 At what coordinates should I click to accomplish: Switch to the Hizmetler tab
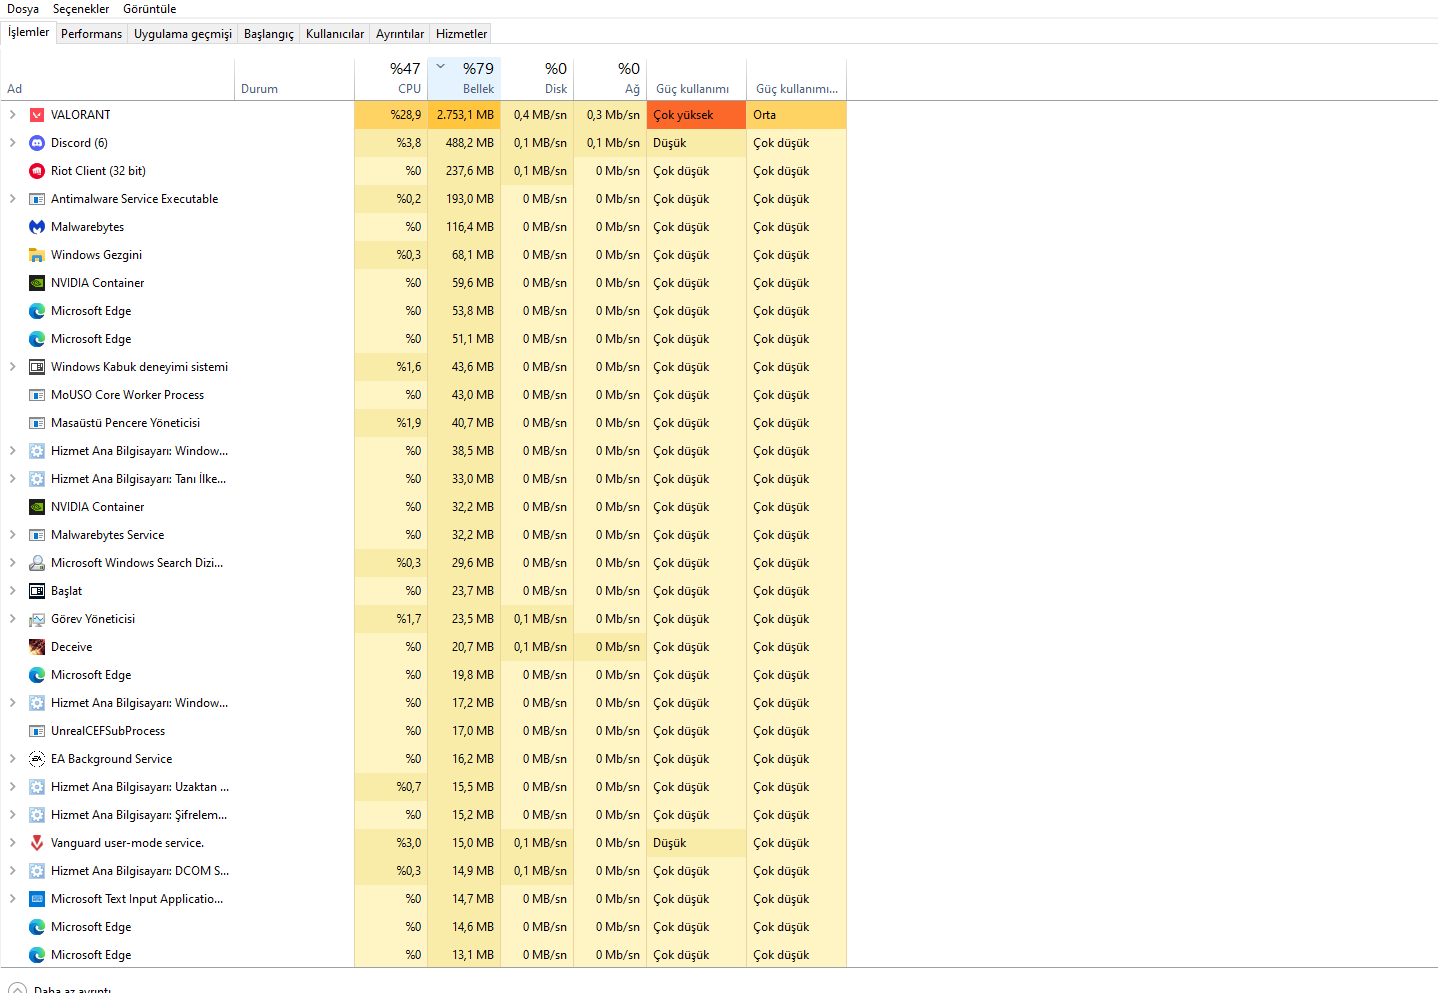point(461,34)
